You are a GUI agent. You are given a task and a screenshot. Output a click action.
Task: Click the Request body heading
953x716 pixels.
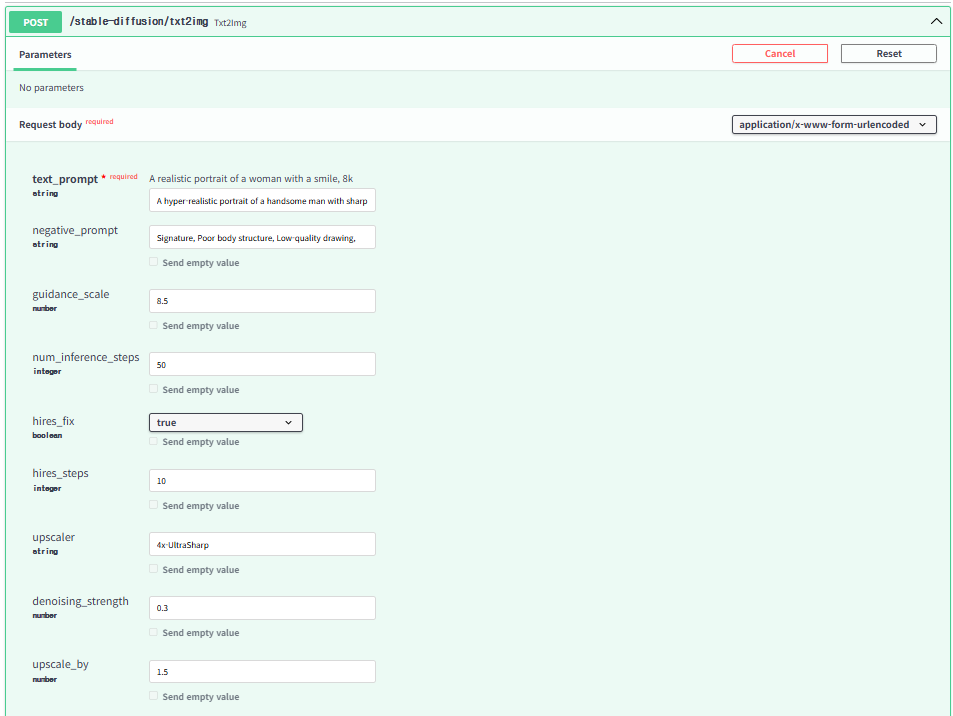[50, 125]
